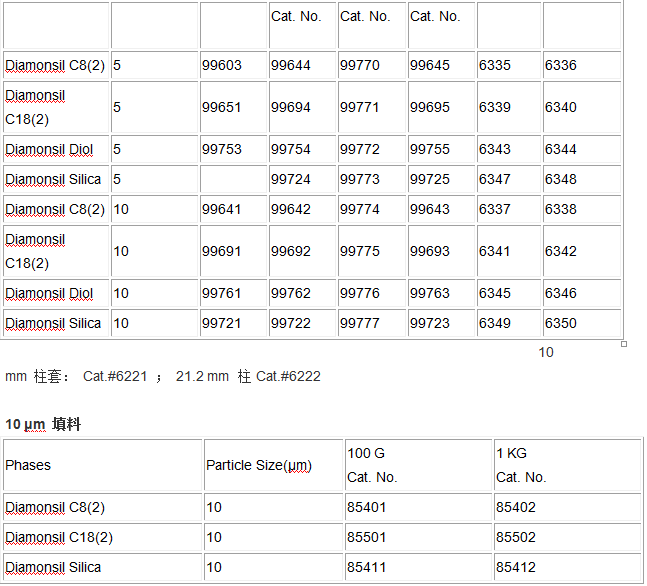Select cell 6335
The height and width of the screenshot is (586, 647).
coord(509,65)
